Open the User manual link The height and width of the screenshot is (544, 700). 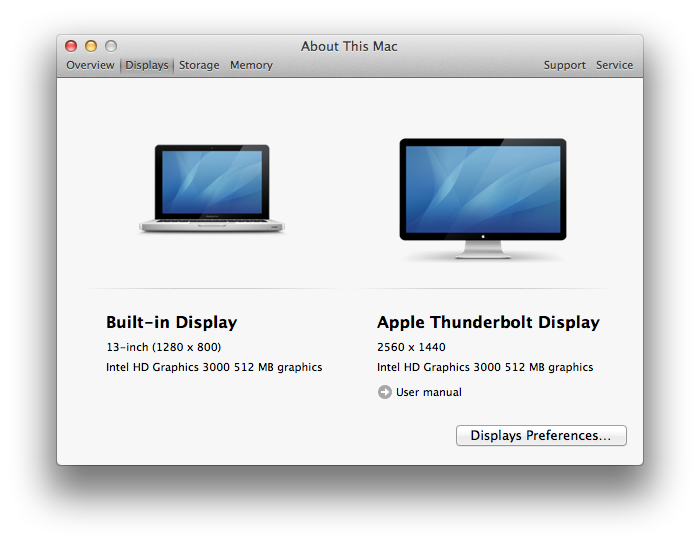point(429,392)
